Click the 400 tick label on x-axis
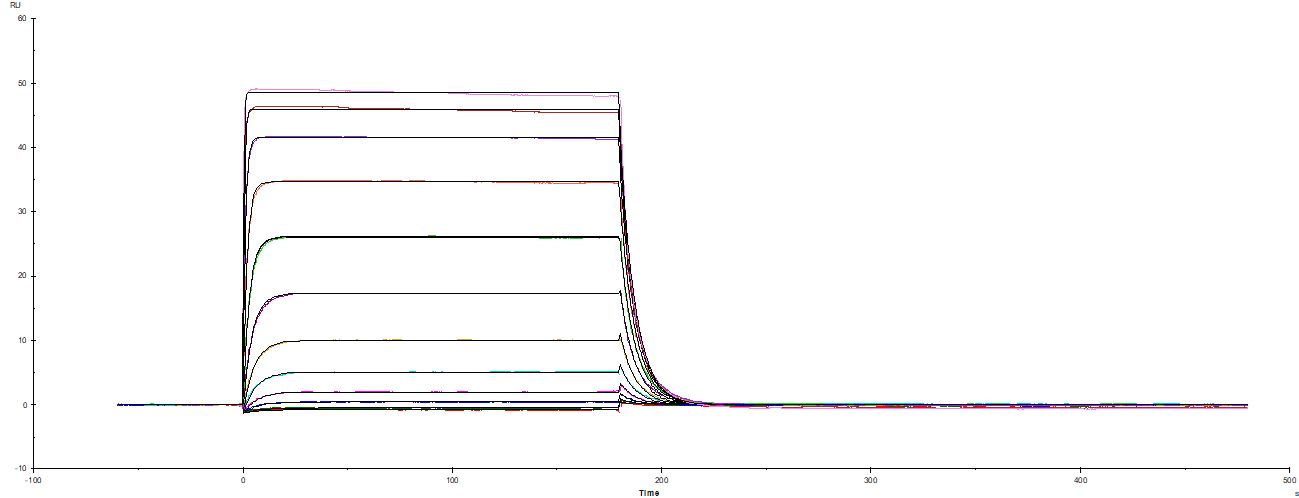 (x=1080, y=480)
